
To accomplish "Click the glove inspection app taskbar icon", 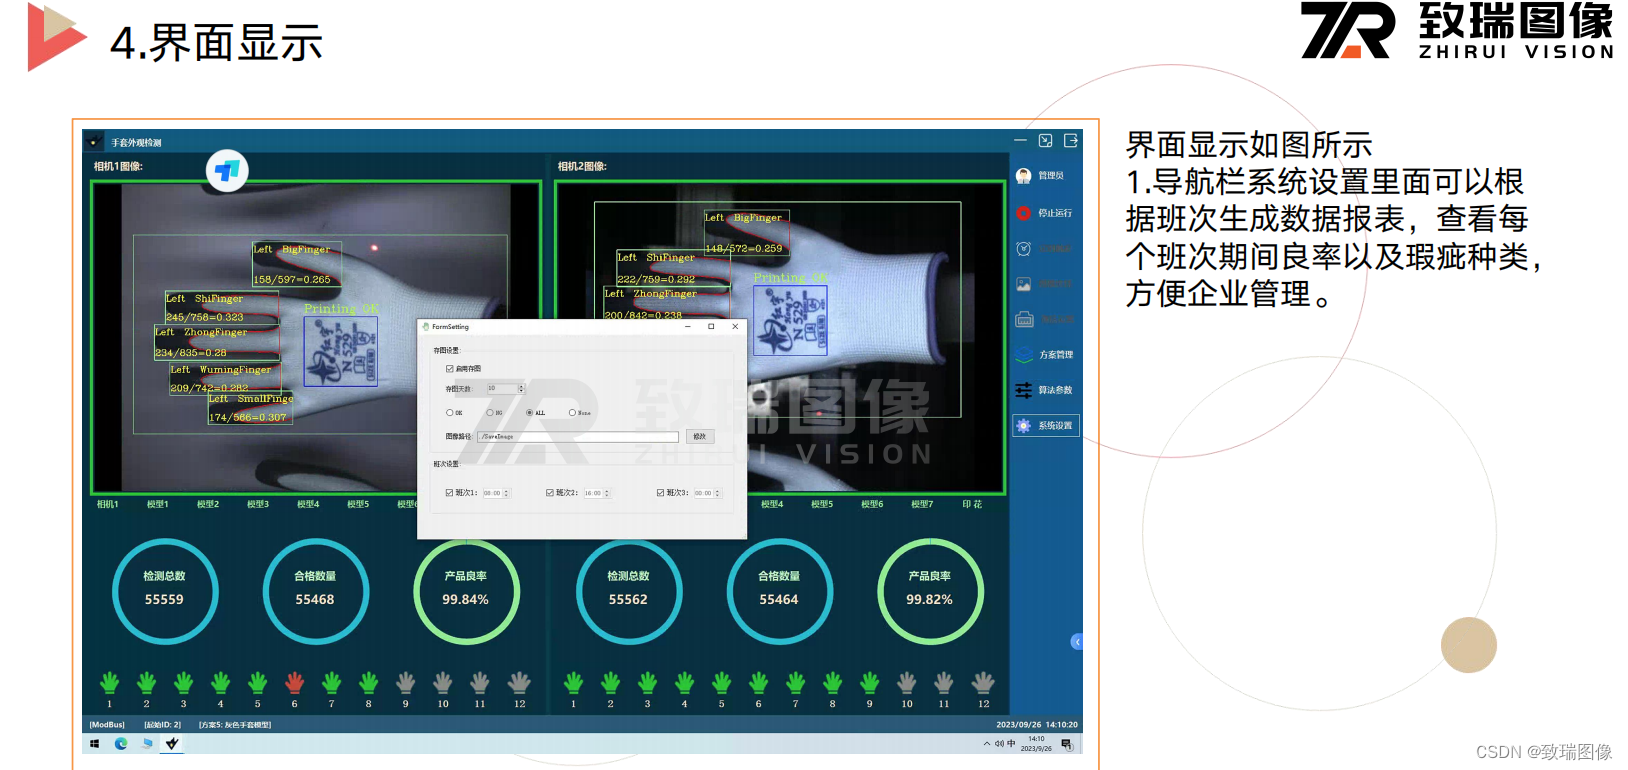I will (172, 744).
